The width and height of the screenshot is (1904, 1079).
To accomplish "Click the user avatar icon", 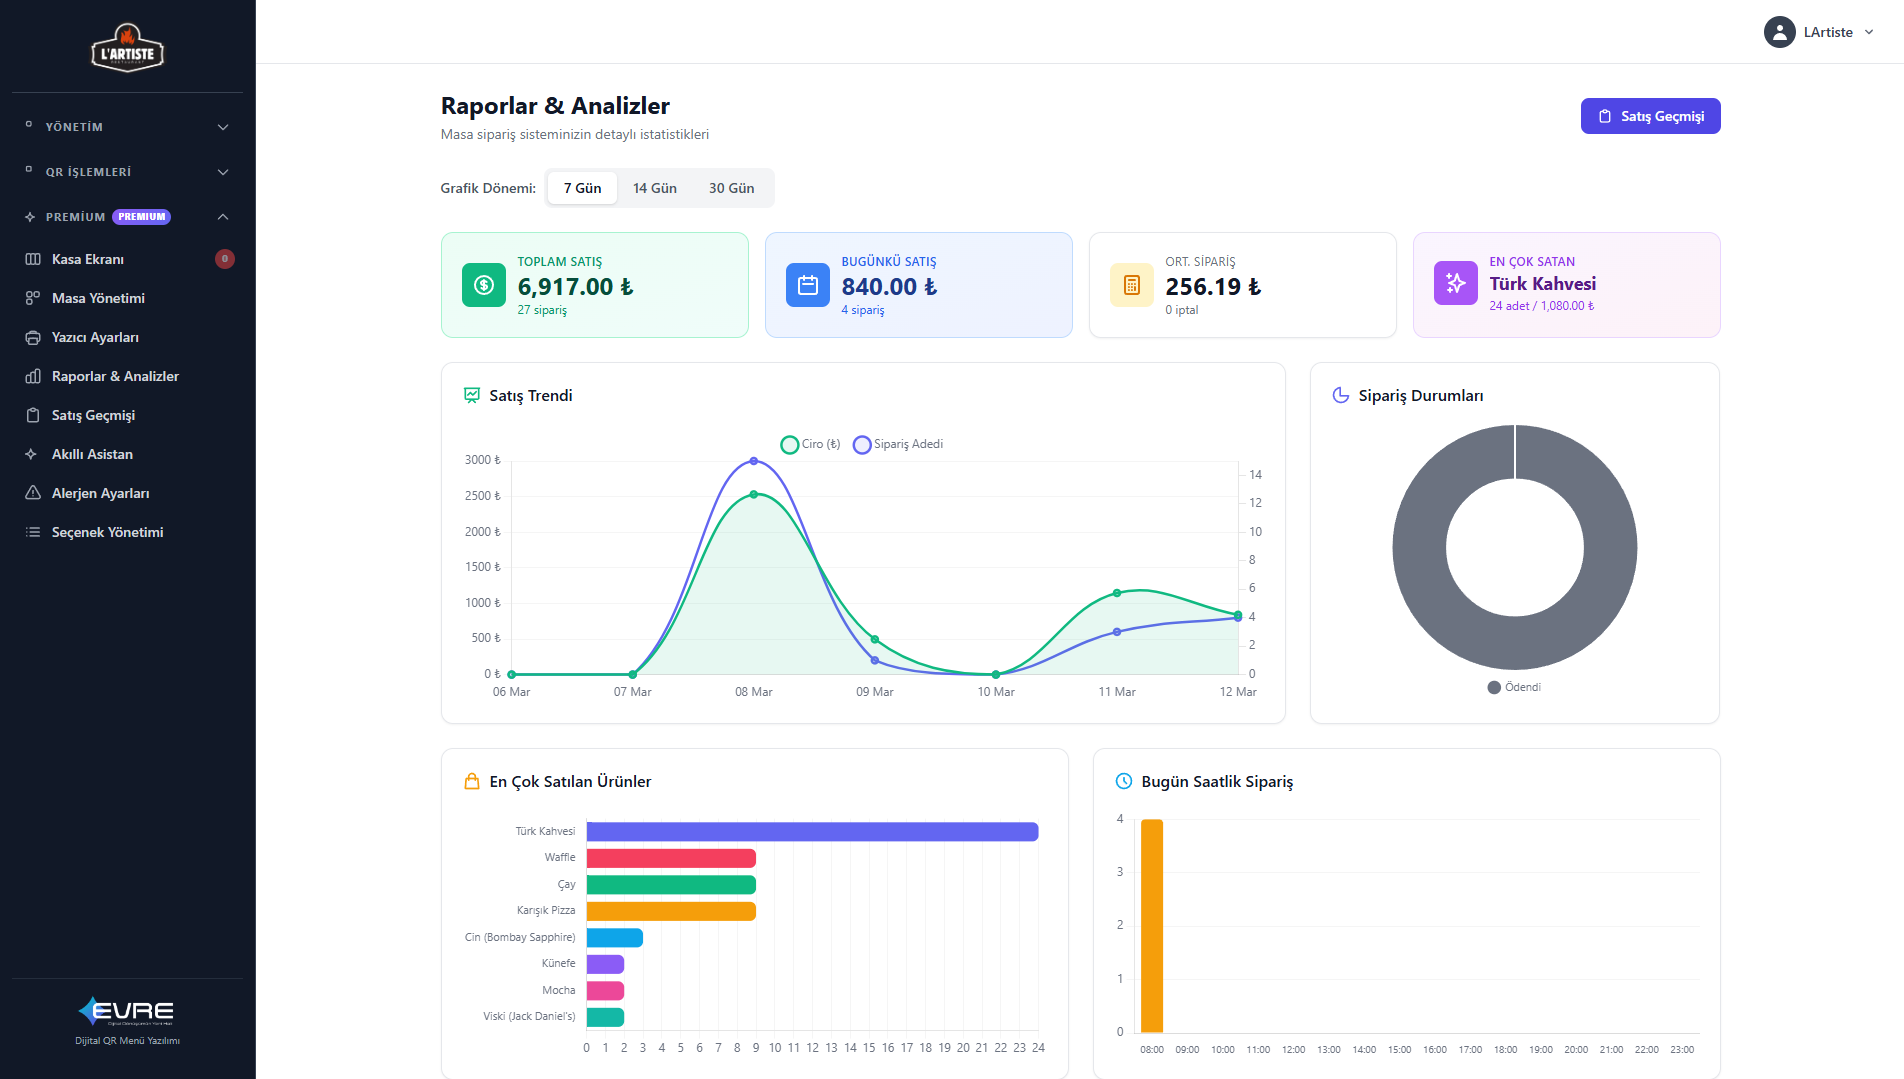I will coord(1780,32).
